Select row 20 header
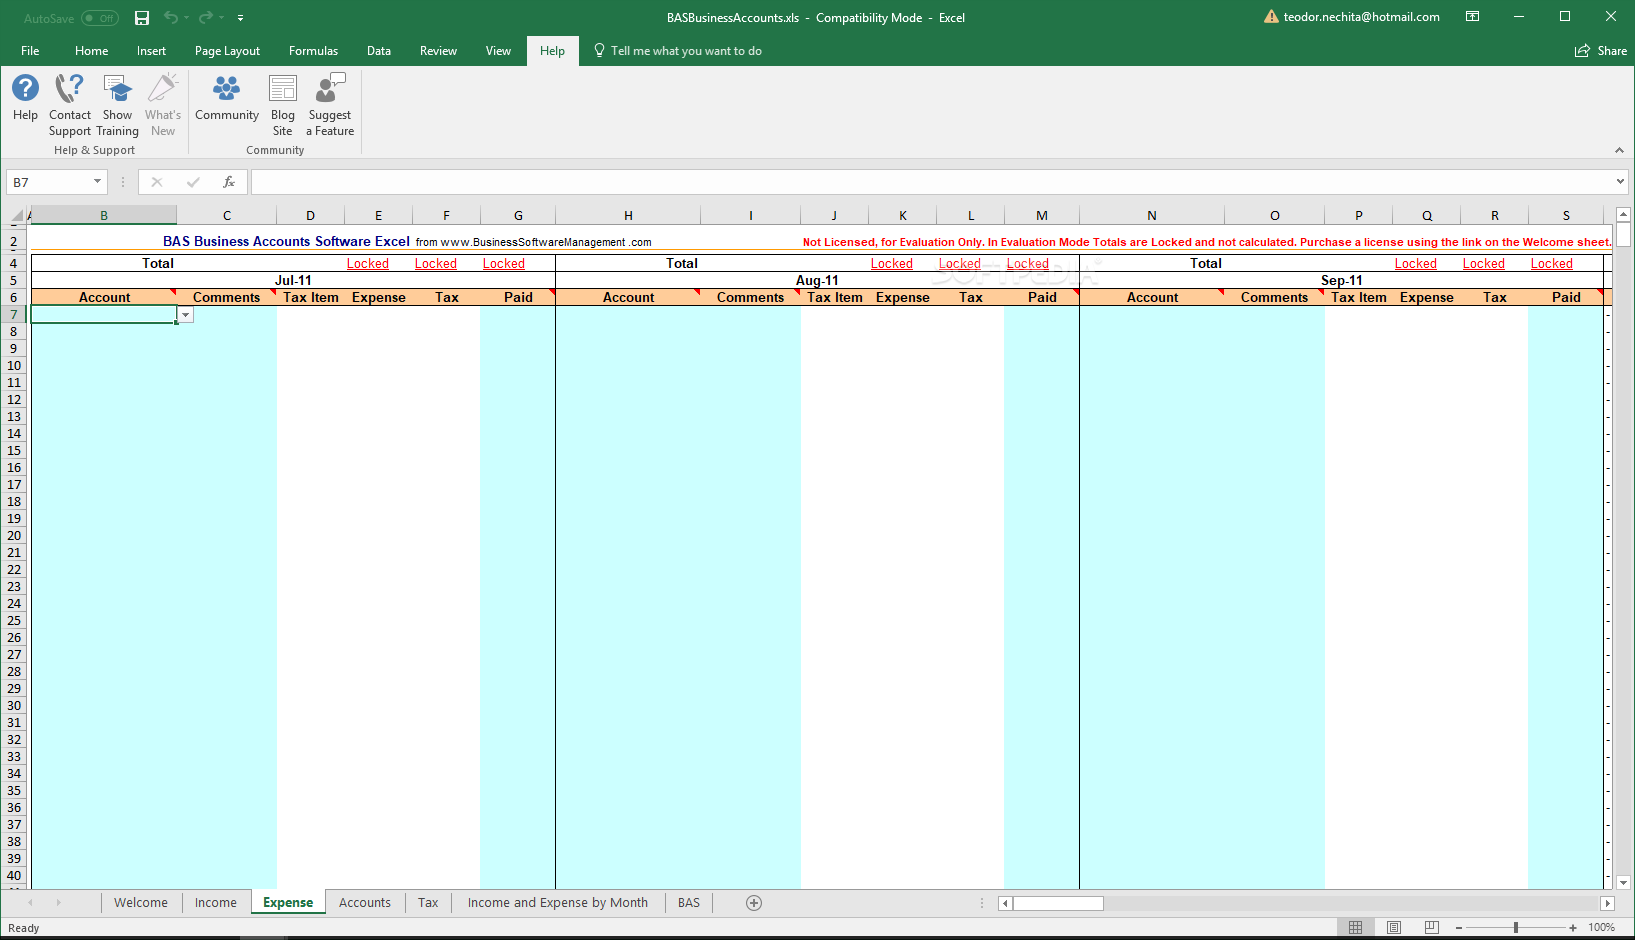This screenshot has height=940, width=1635. tap(14, 536)
